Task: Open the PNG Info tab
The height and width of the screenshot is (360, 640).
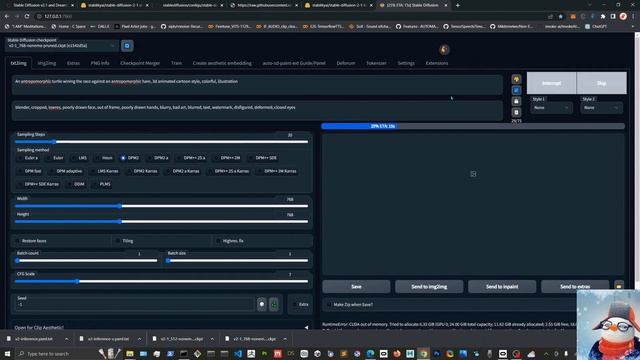Action: point(100,63)
